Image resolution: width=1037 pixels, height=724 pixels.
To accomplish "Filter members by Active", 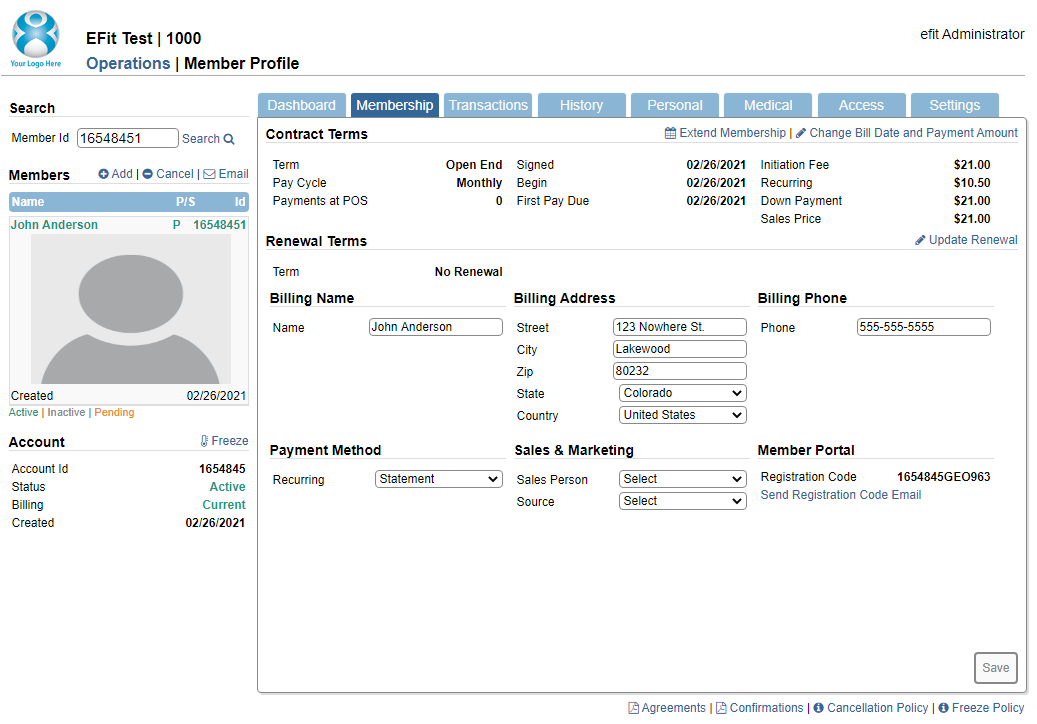I will point(23,413).
